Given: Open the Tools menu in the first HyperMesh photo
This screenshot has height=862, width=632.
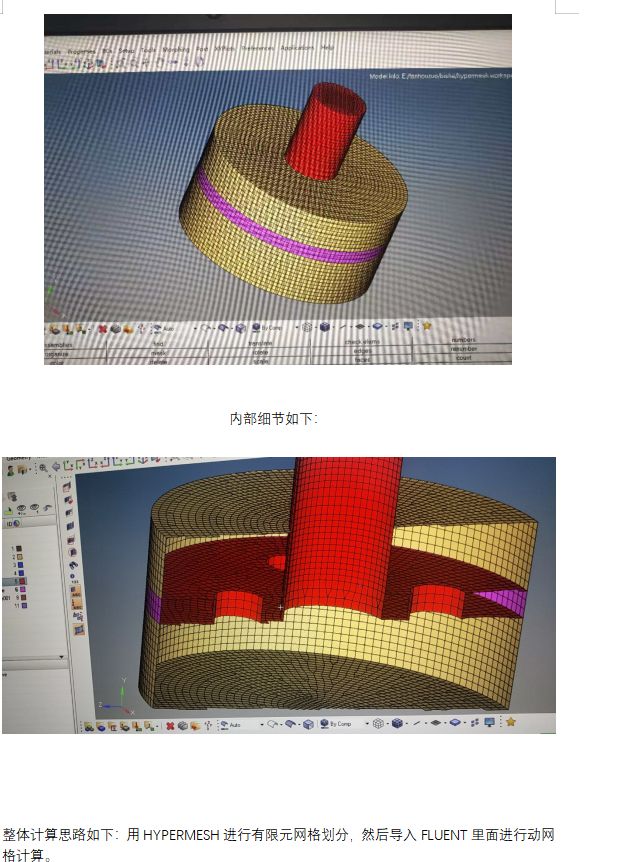Looking at the screenshot, I should 148,50.
